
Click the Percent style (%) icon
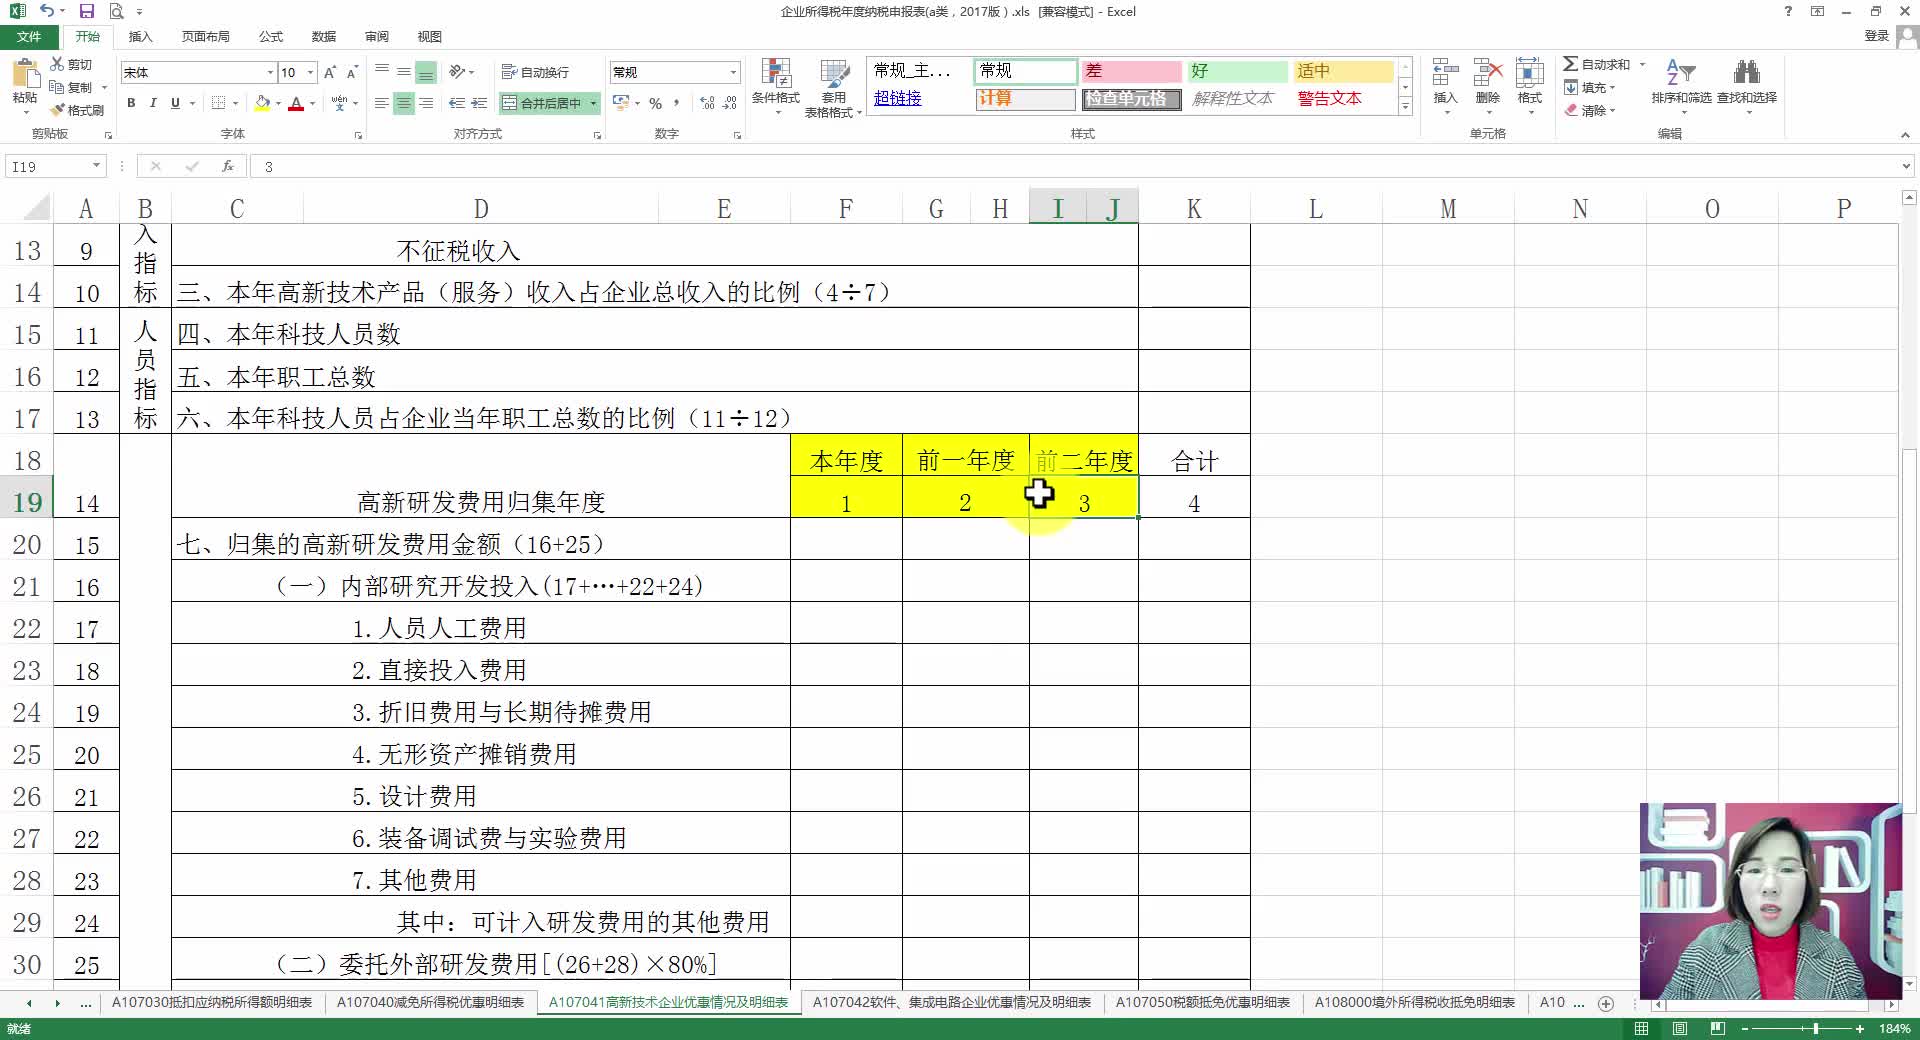[656, 103]
